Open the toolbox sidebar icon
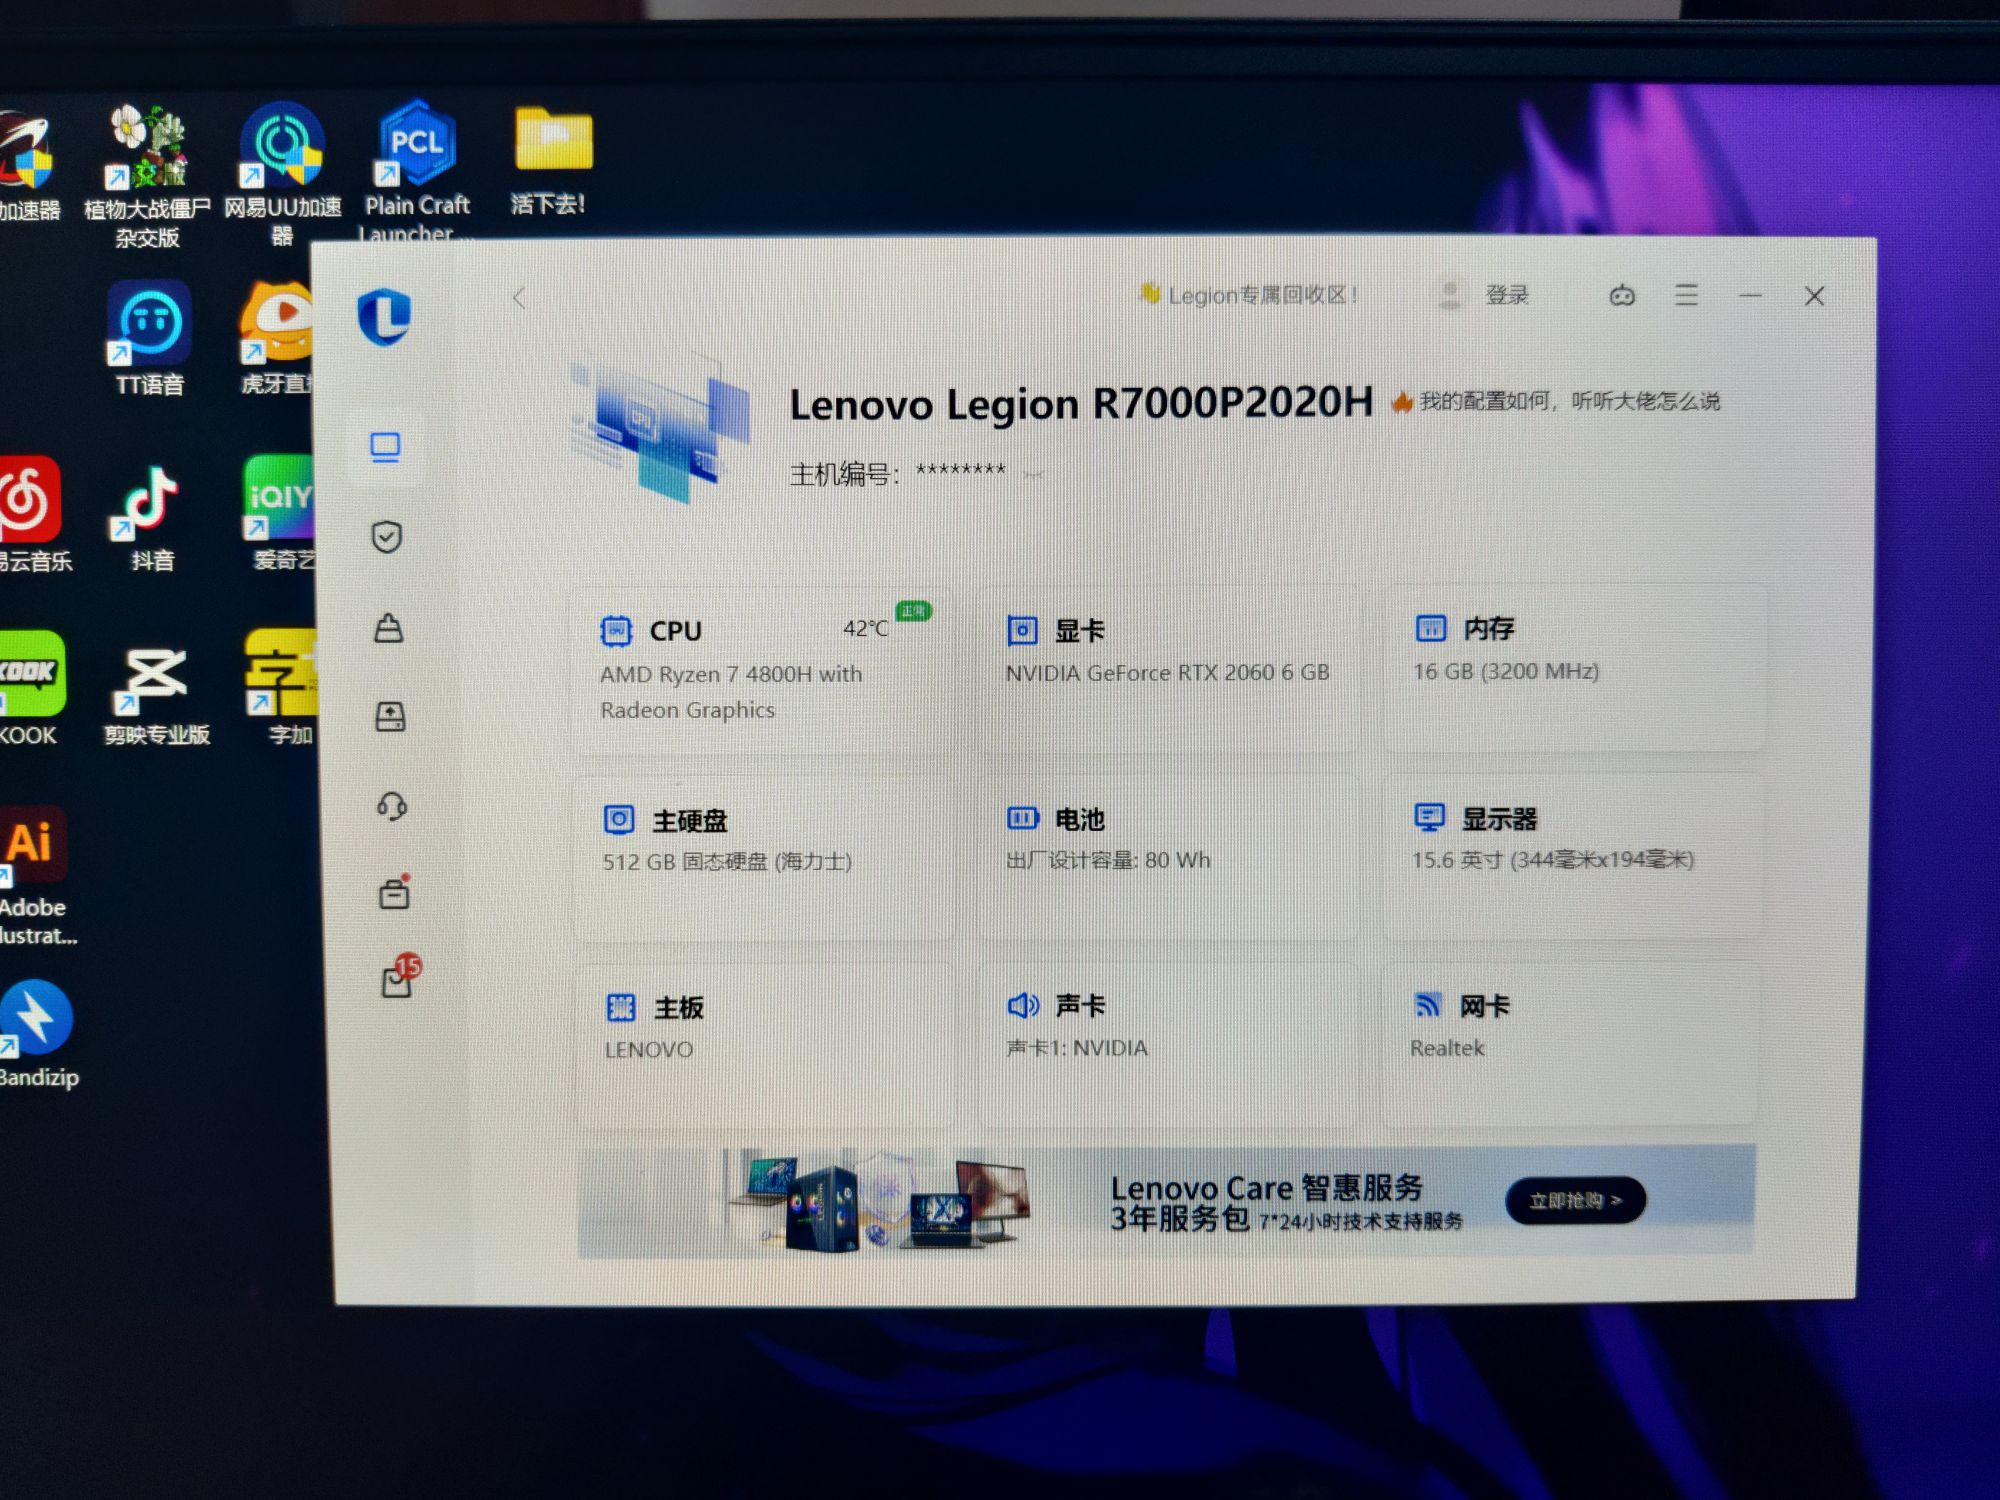The height and width of the screenshot is (1500, 2000). coord(388,628)
